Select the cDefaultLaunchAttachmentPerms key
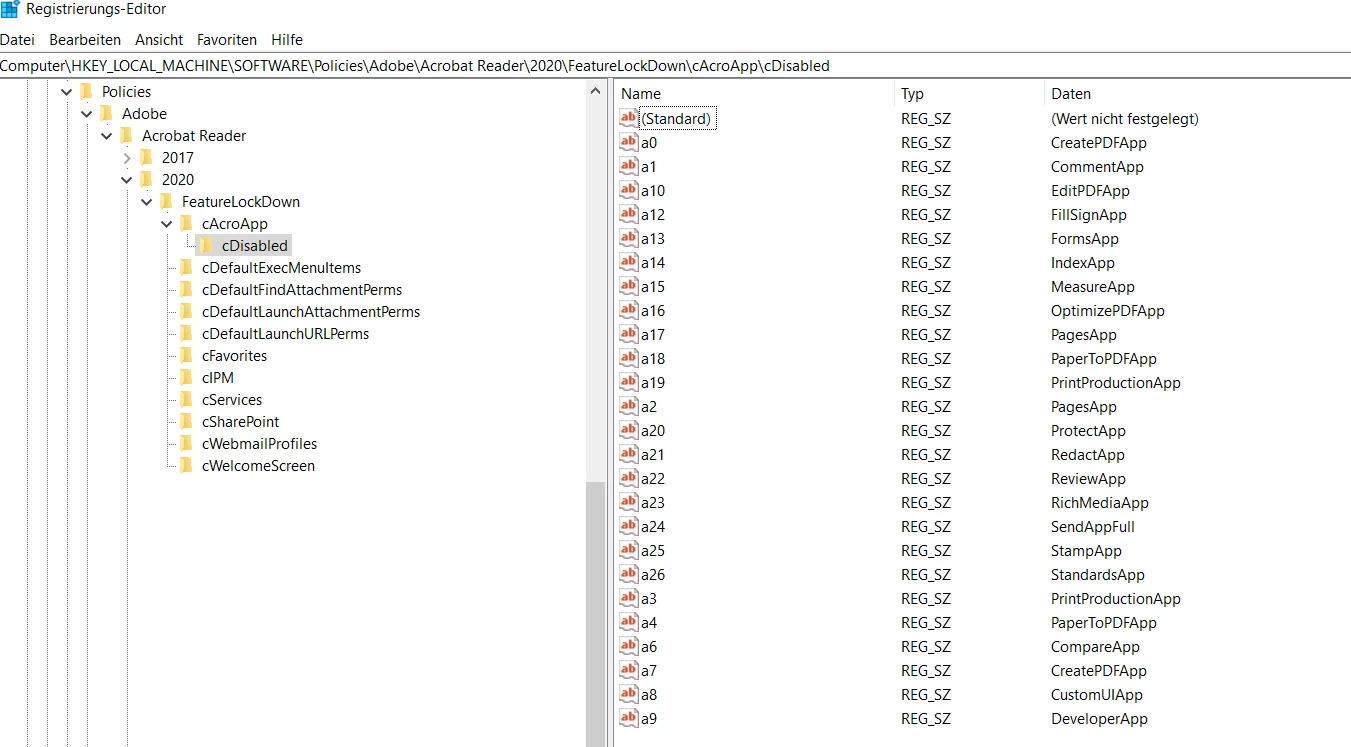 [310, 312]
